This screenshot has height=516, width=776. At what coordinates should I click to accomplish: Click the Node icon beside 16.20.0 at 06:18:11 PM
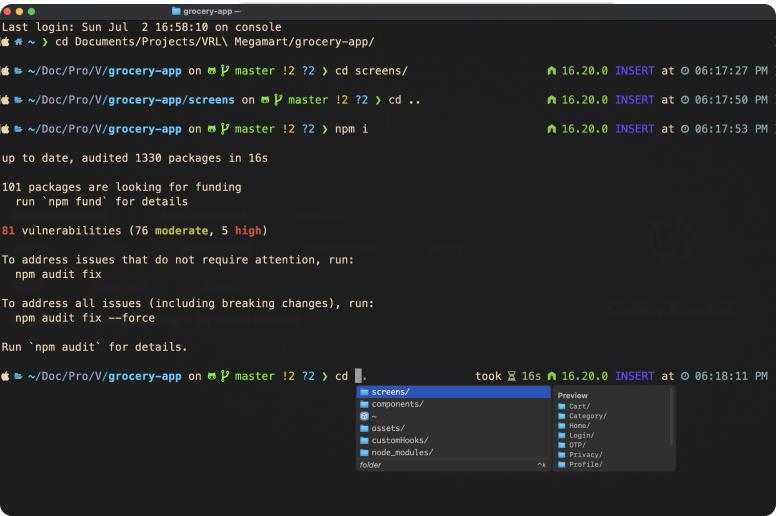click(551, 376)
